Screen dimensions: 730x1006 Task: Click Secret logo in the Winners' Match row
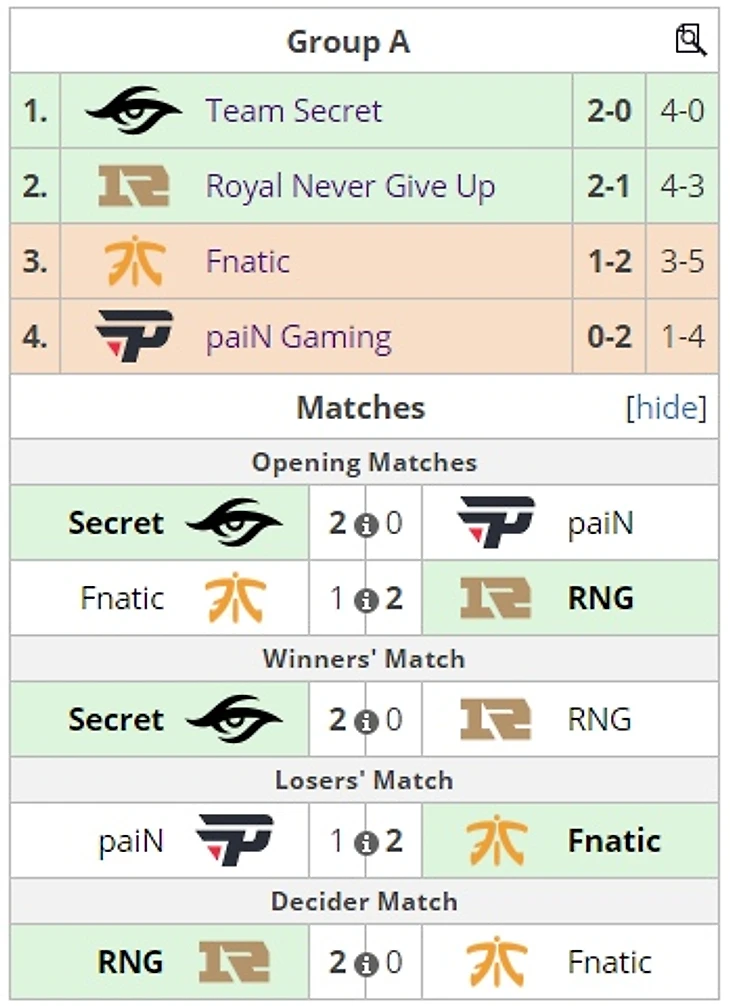[x=234, y=720]
